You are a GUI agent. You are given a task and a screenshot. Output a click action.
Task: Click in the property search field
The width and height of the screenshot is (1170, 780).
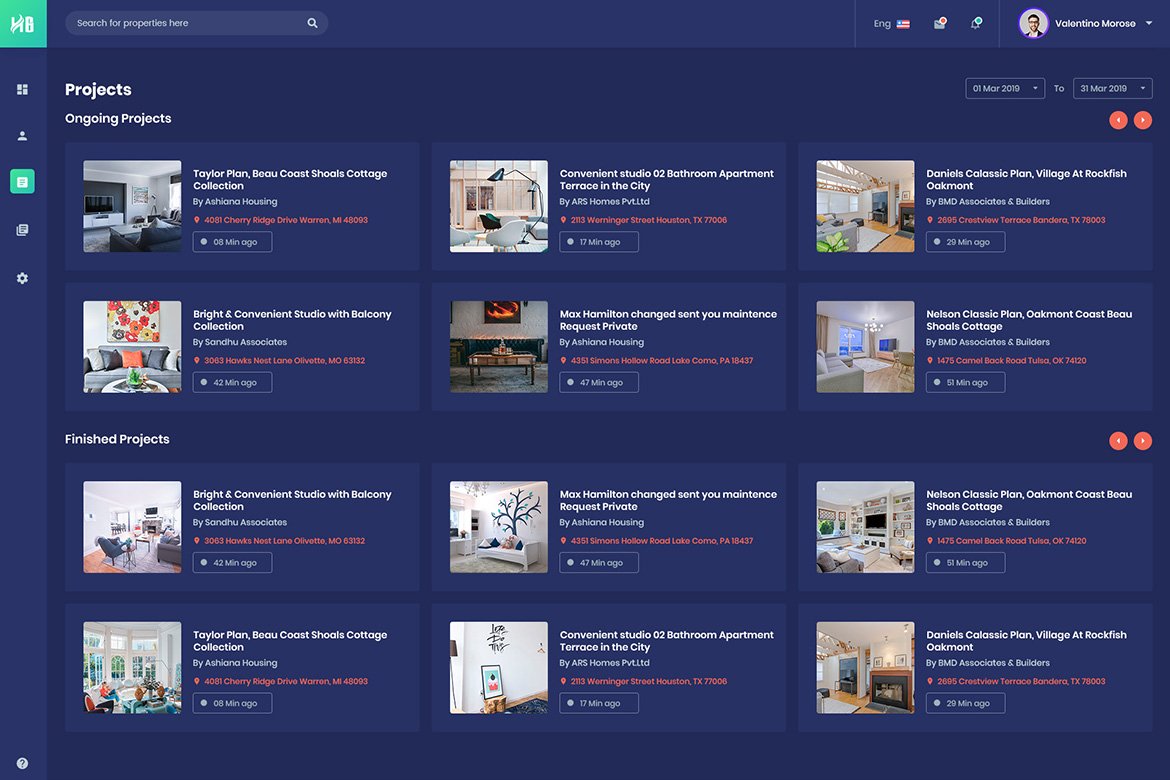point(185,23)
